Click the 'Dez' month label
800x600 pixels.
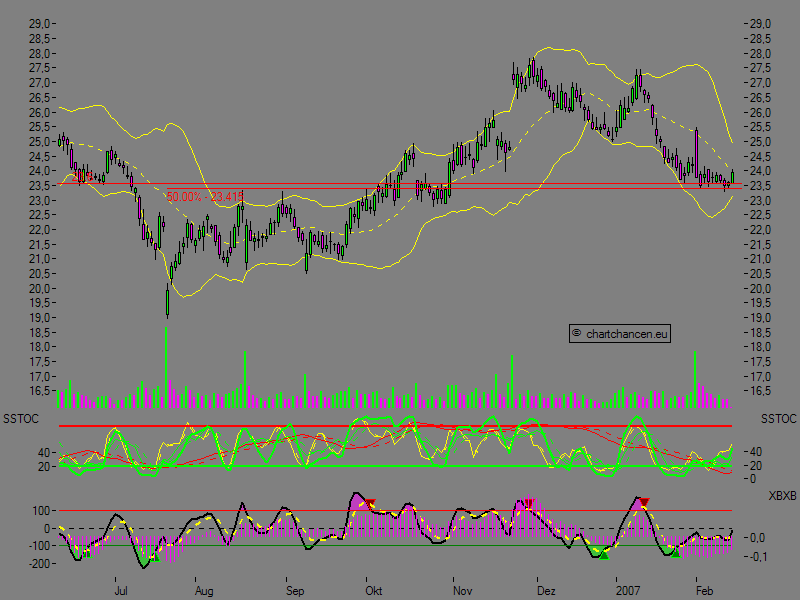pos(546,591)
